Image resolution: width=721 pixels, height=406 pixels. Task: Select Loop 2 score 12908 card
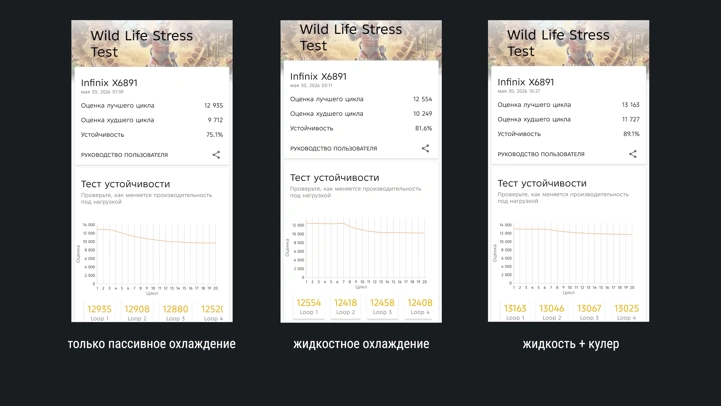click(x=137, y=312)
